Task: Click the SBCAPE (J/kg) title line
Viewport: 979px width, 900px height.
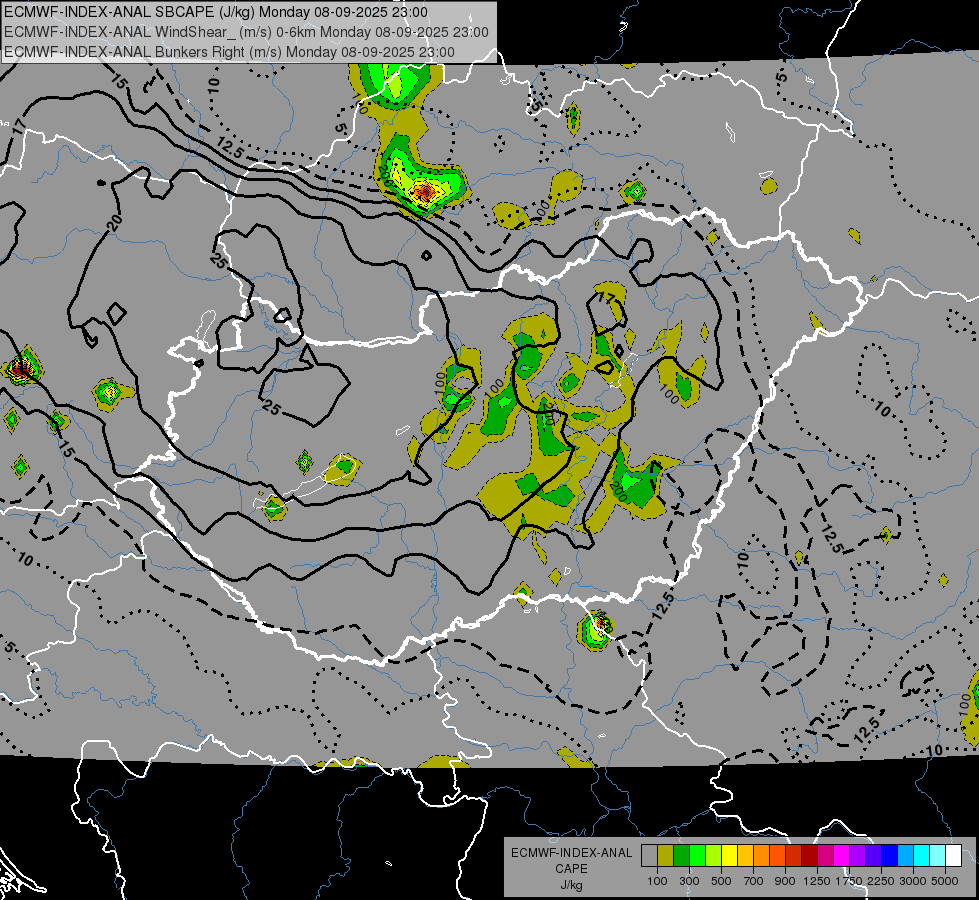Action: click(x=216, y=12)
